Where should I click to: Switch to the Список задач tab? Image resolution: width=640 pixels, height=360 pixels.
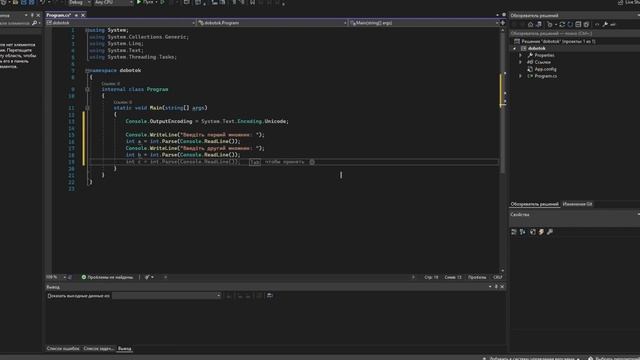pos(98,349)
